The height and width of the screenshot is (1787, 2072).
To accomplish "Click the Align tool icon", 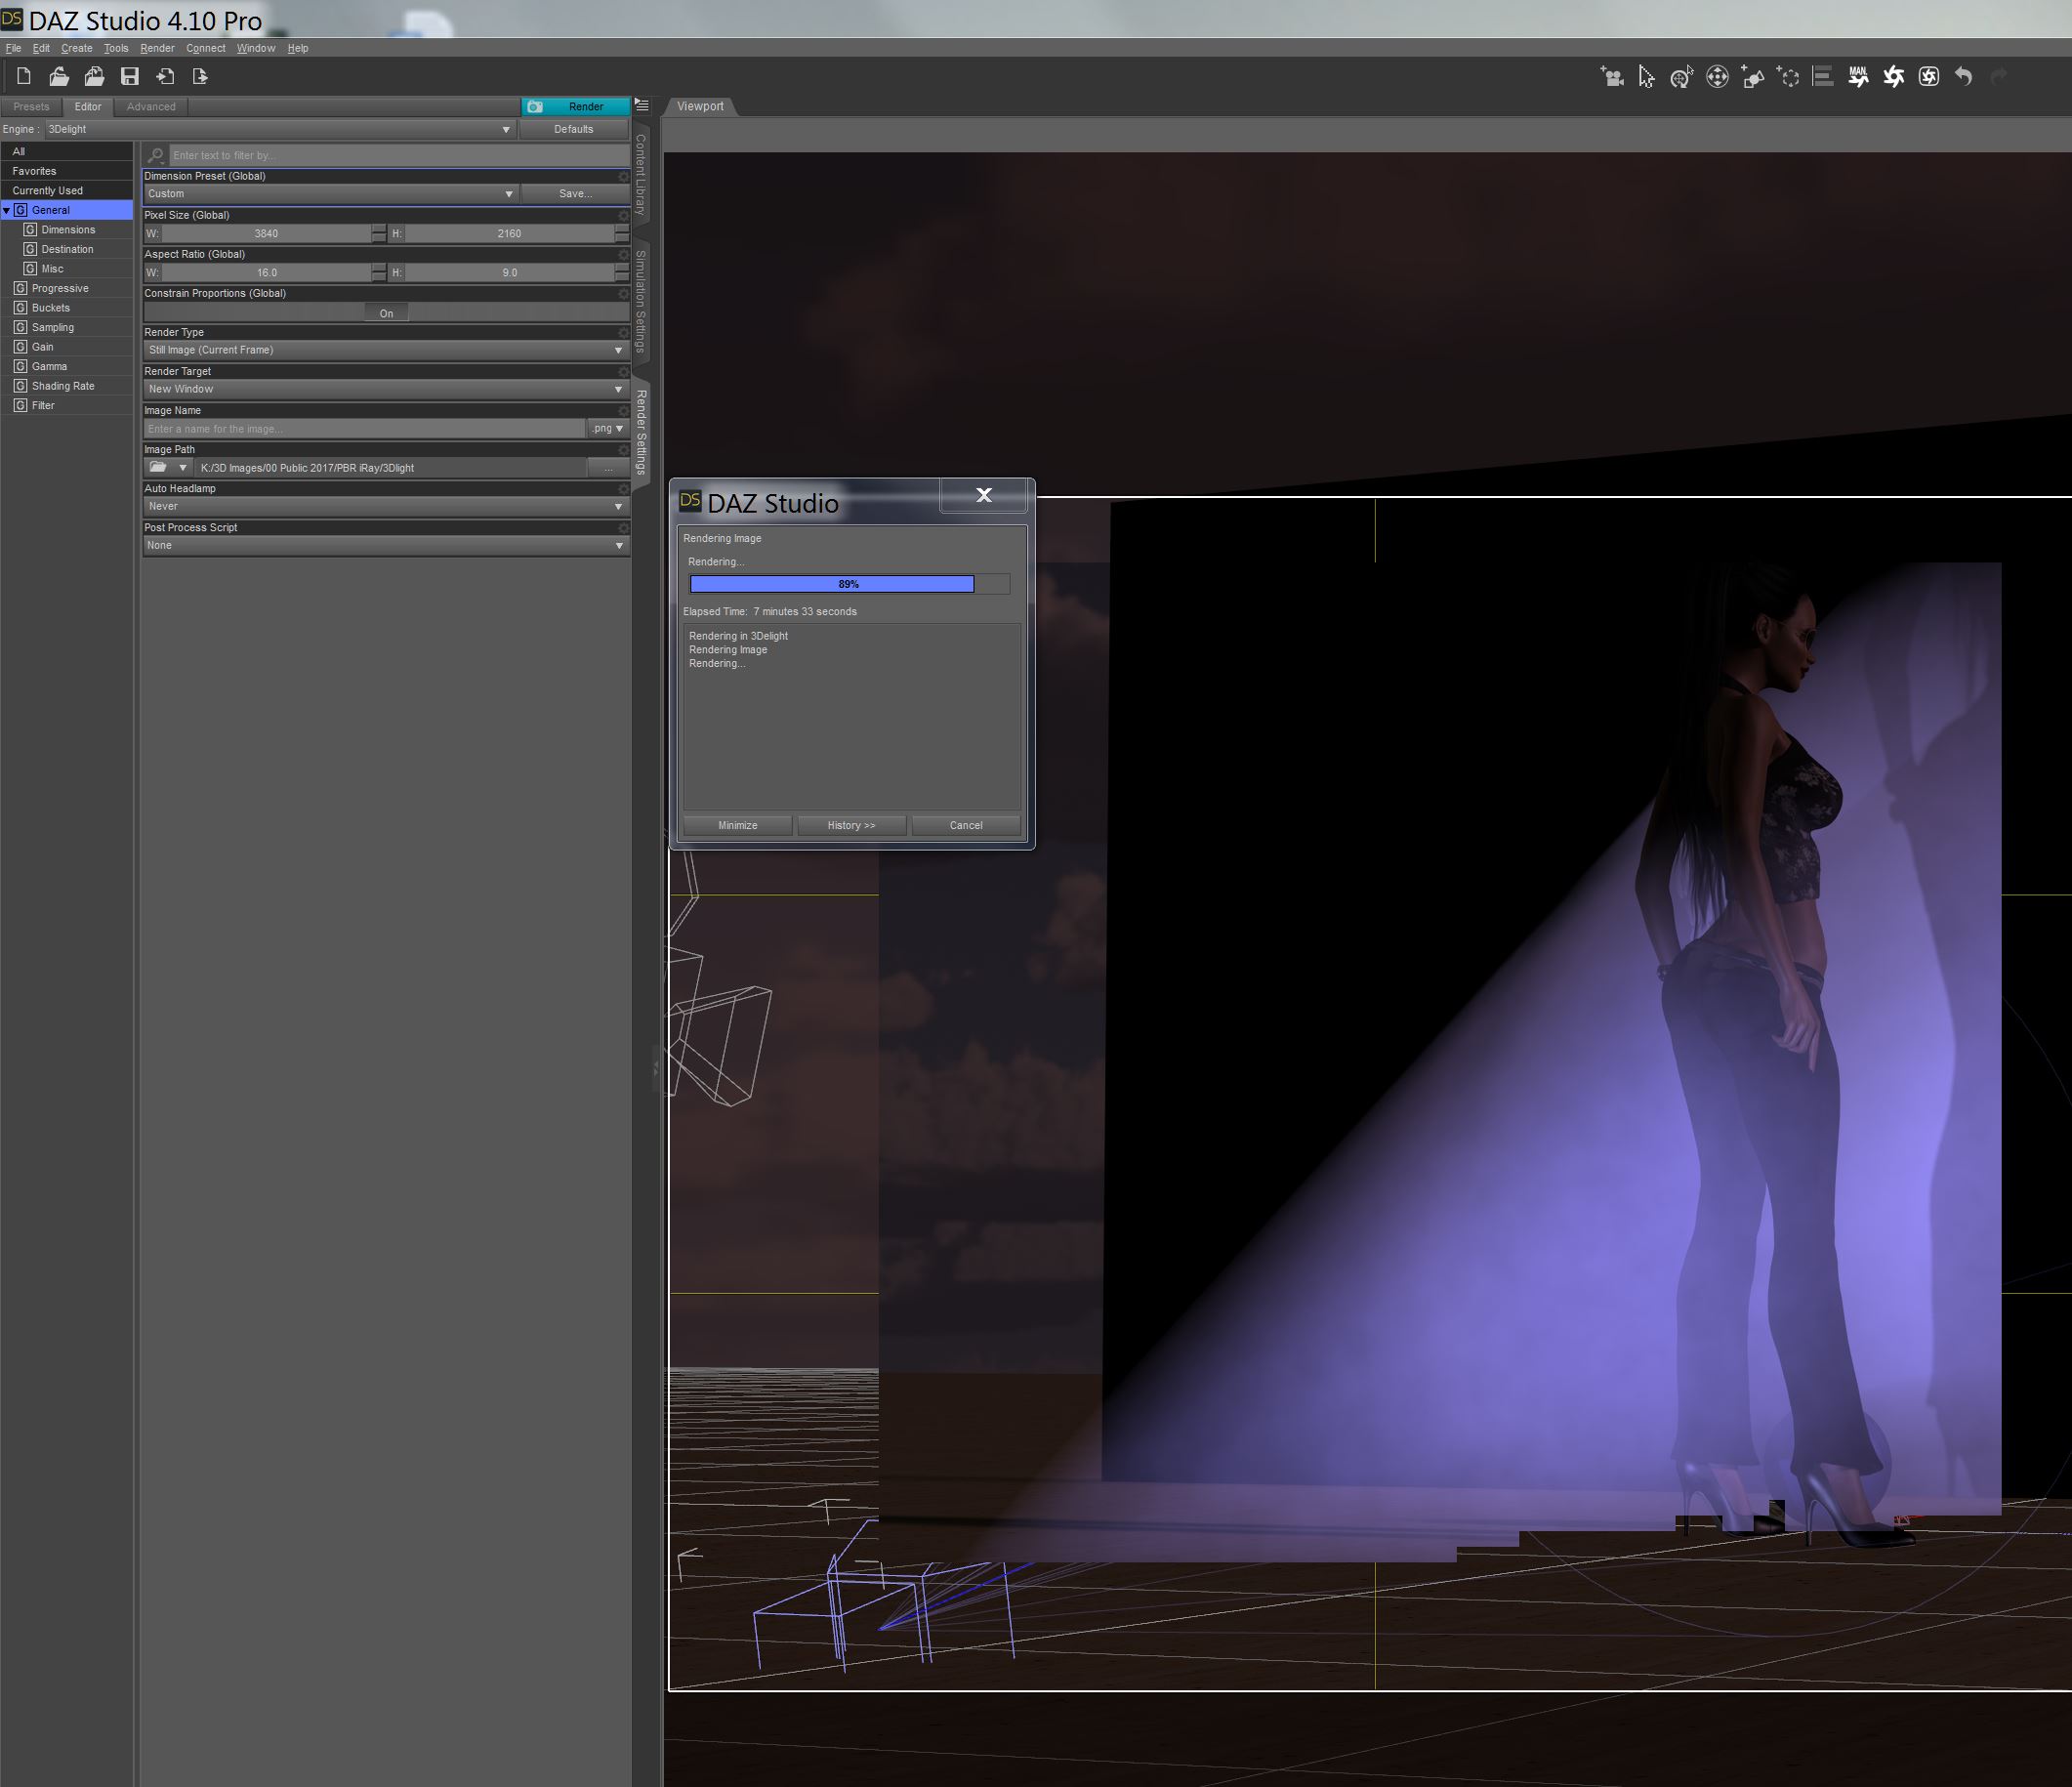I will 1823,77.
